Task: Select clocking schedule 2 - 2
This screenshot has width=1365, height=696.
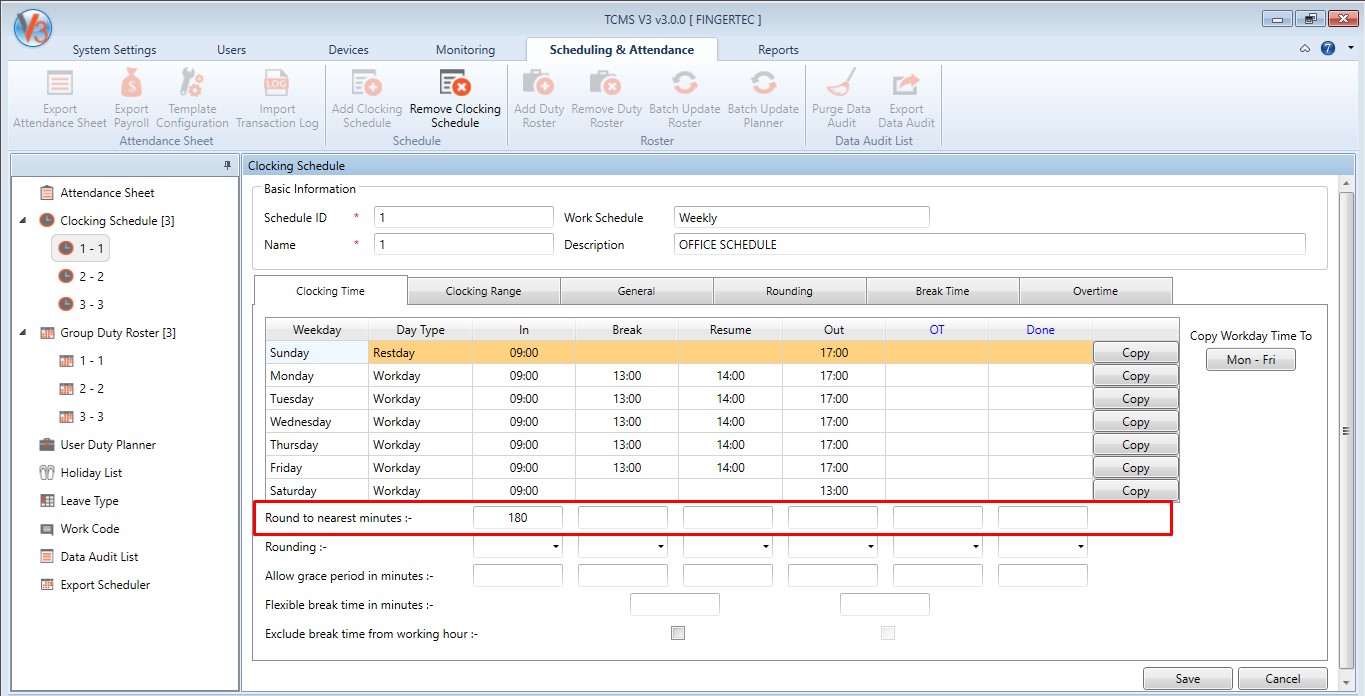Action: (81, 276)
